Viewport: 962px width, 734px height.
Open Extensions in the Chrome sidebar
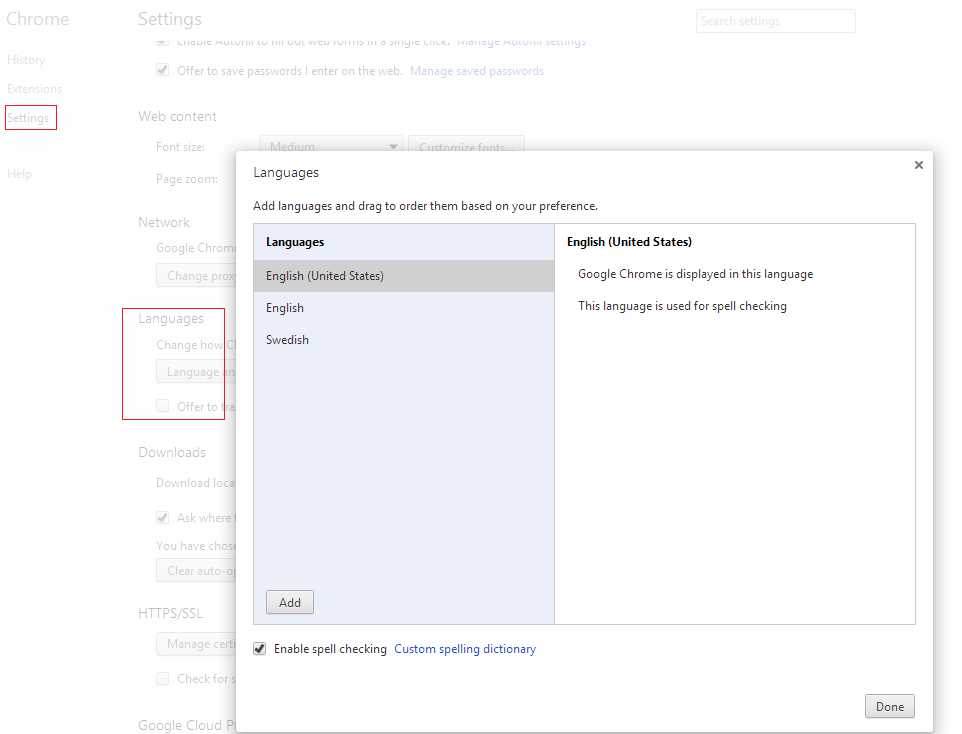click(32, 89)
